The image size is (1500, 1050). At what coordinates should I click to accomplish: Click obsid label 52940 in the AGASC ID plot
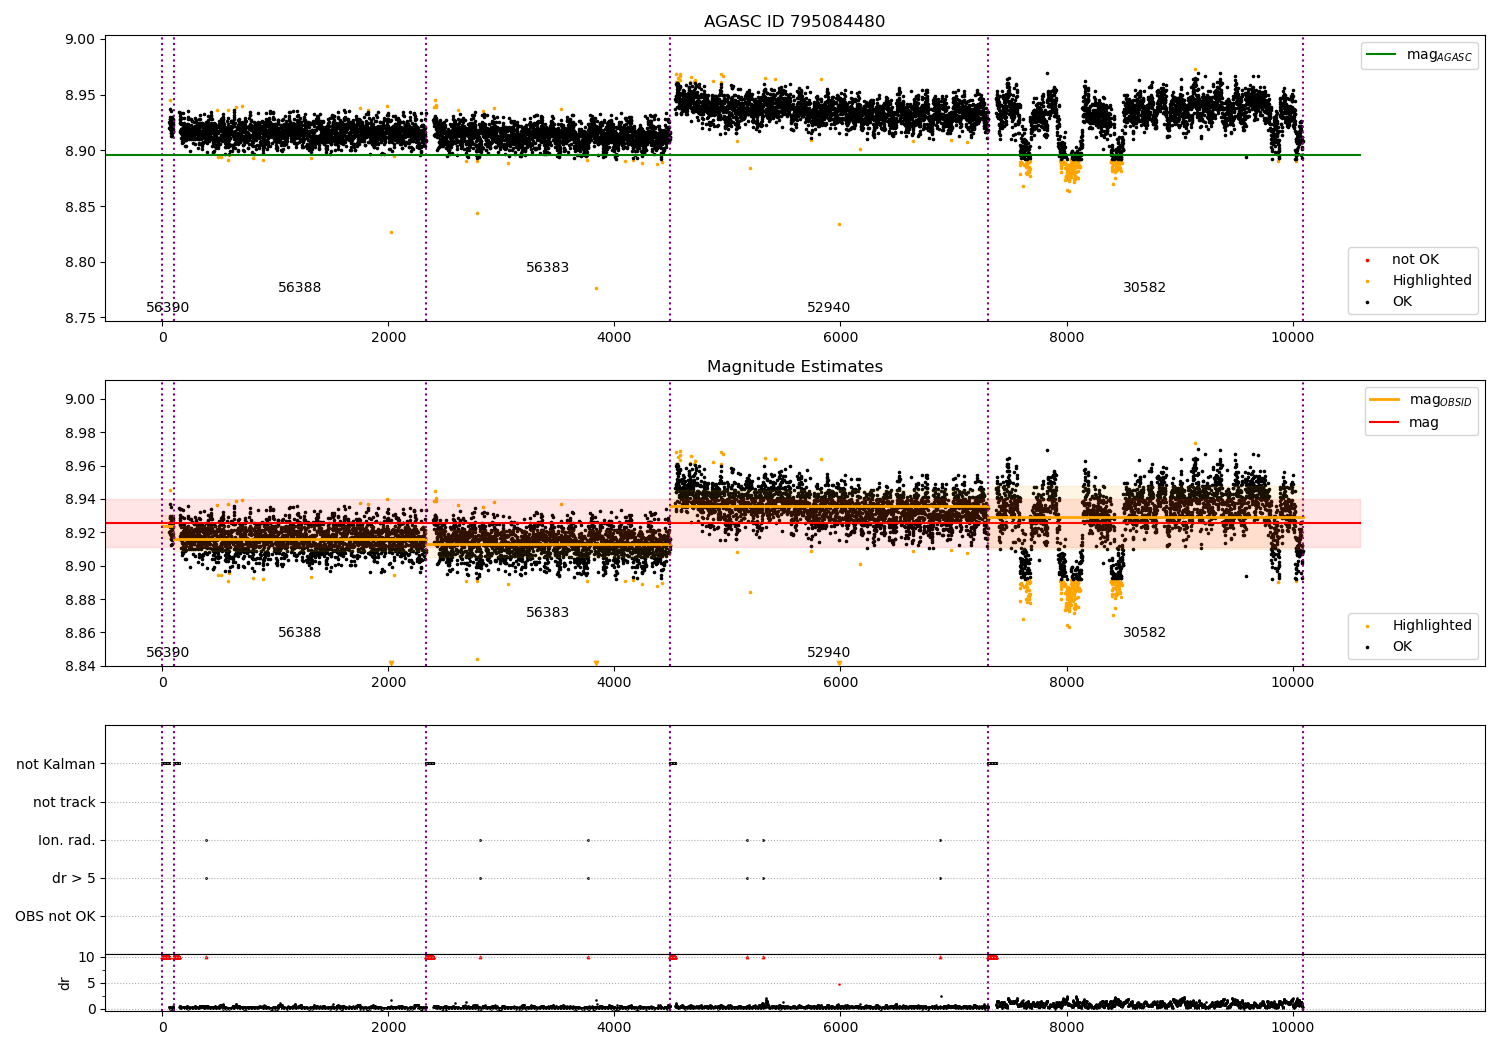point(828,308)
